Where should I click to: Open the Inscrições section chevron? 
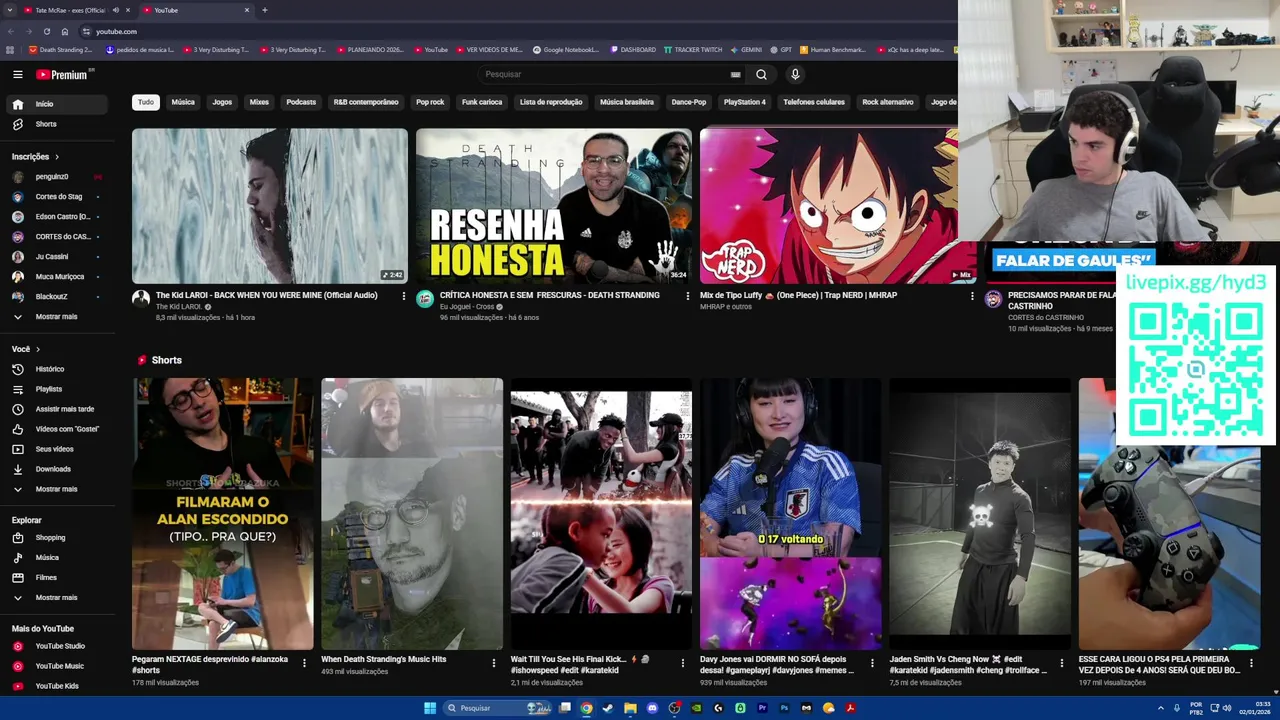pos(57,157)
